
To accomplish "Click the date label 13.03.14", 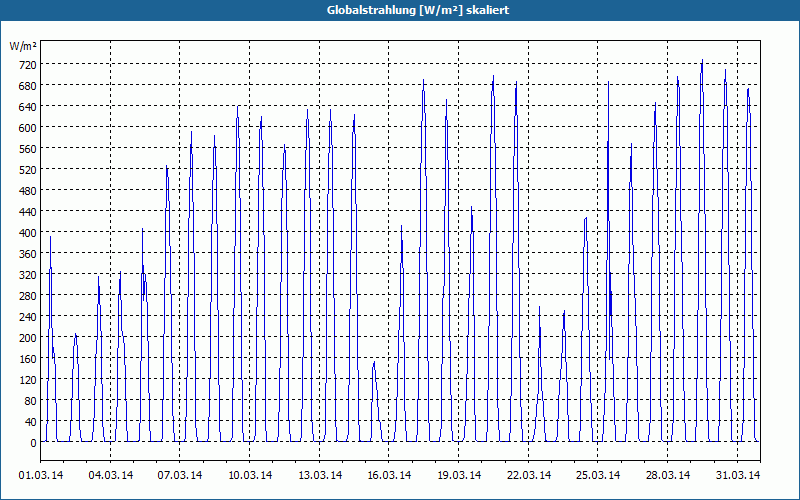I will [319, 476].
